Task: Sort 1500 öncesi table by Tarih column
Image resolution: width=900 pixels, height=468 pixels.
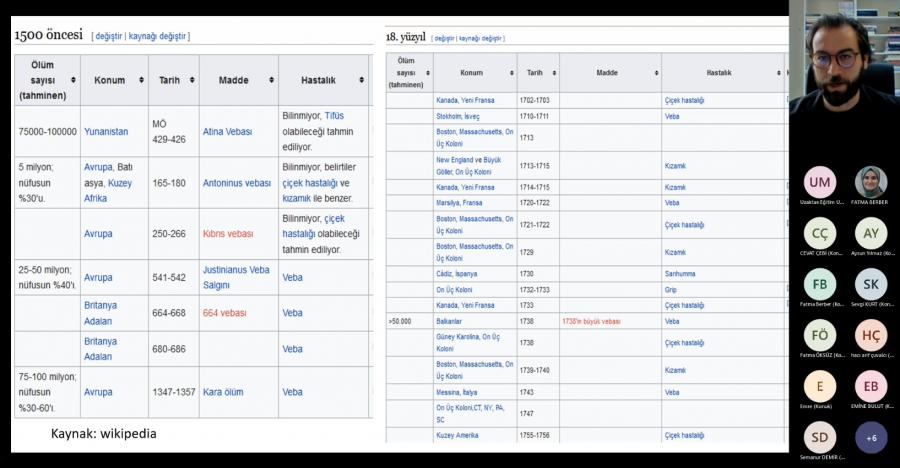Action: coord(190,80)
